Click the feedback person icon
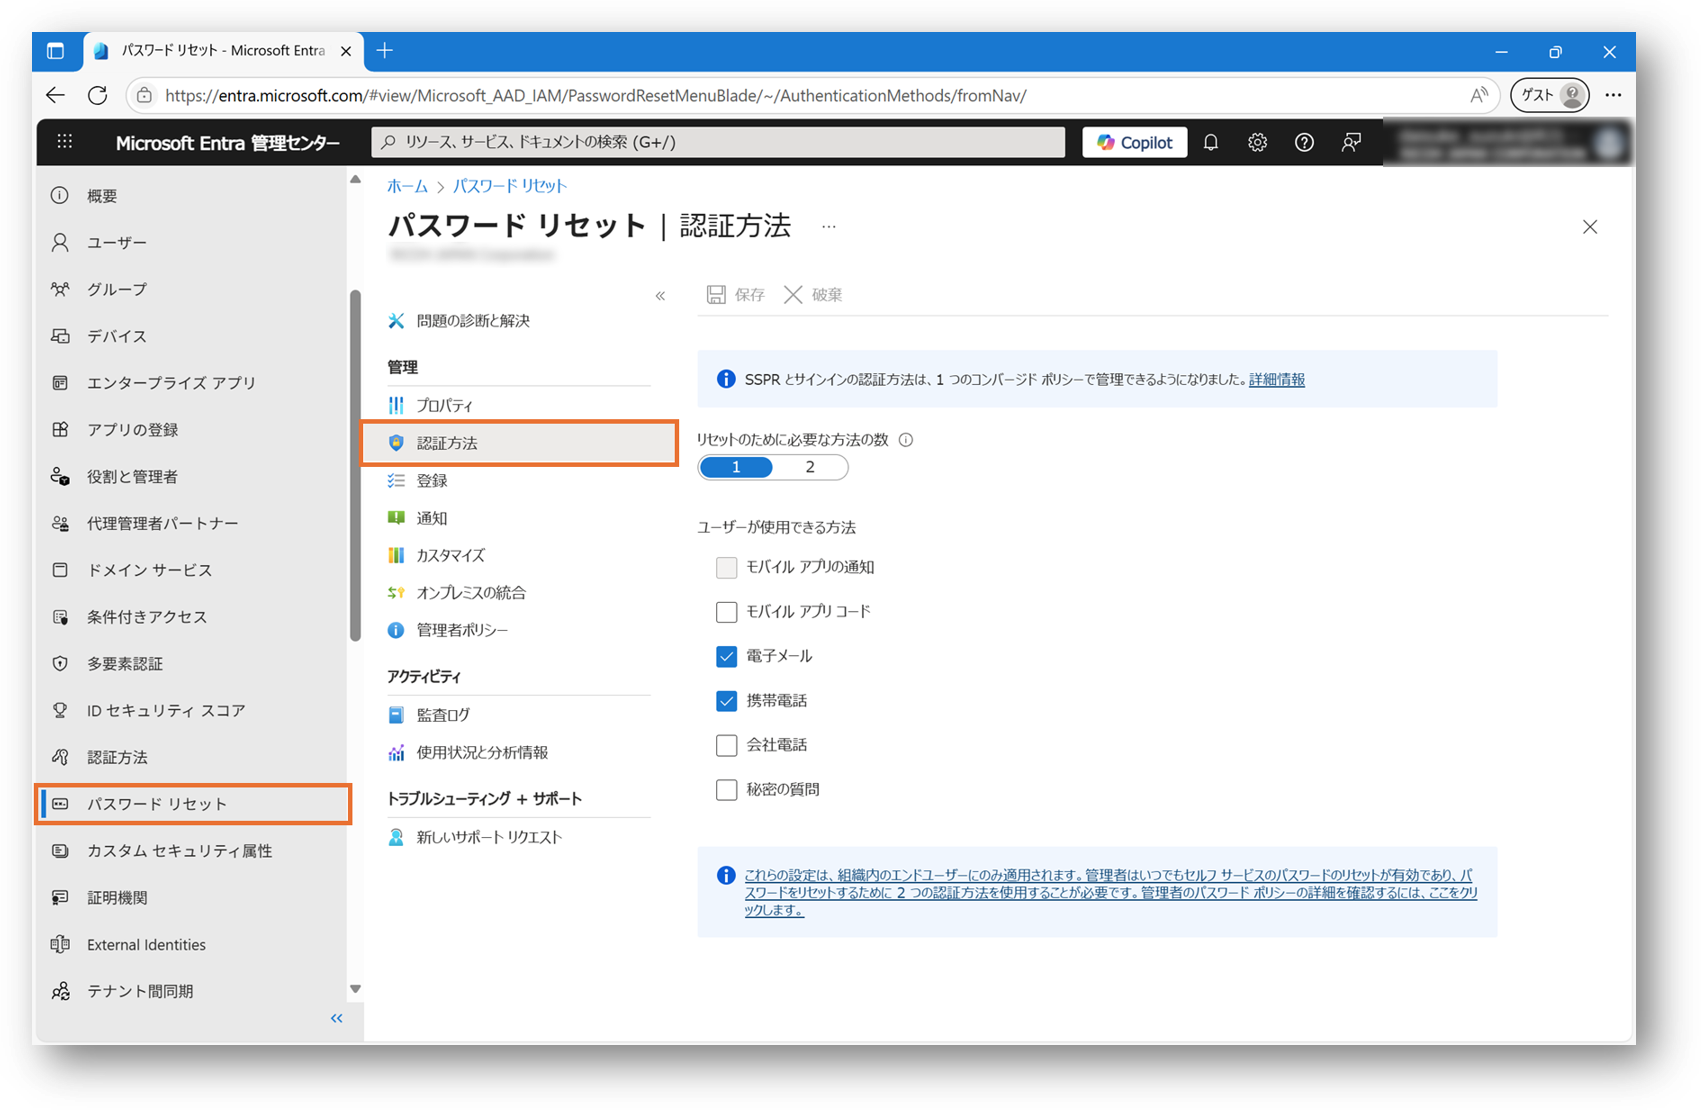The image size is (1701, 1110). pos(1351,143)
